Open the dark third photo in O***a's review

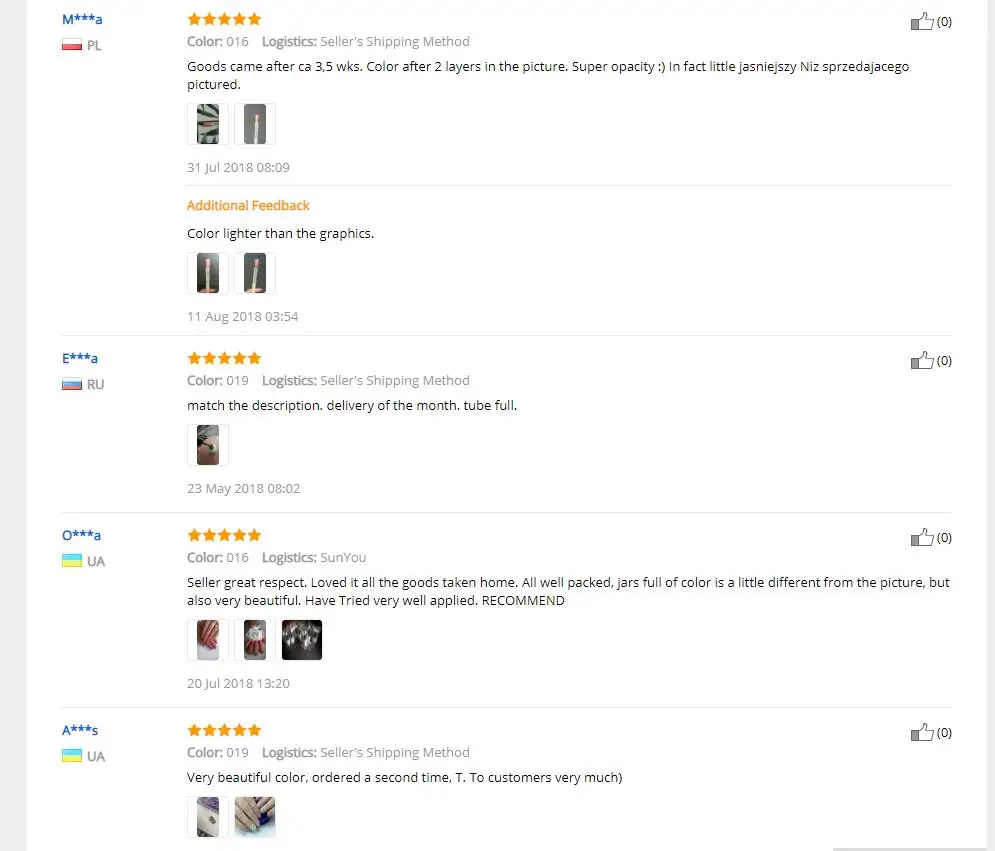click(x=301, y=640)
